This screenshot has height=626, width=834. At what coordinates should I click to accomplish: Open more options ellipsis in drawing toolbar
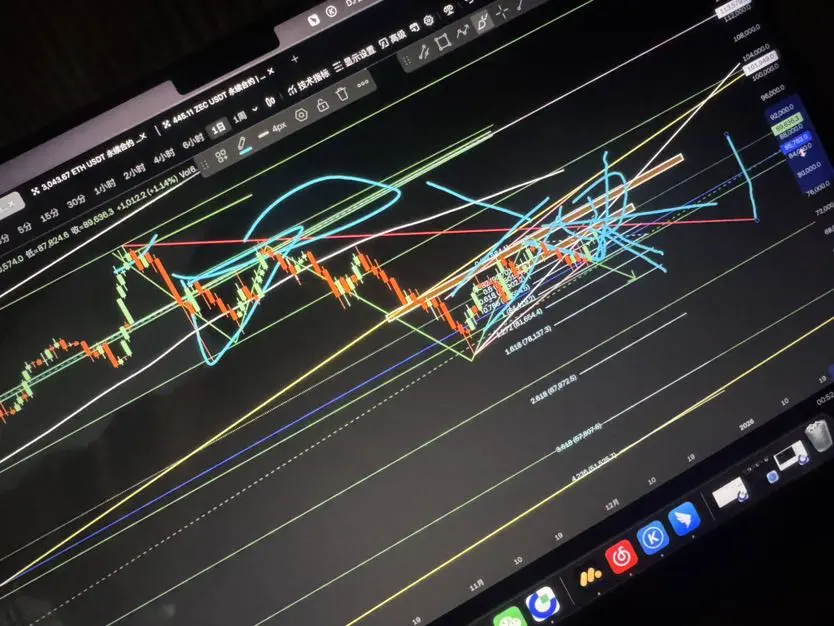[x=363, y=84]
